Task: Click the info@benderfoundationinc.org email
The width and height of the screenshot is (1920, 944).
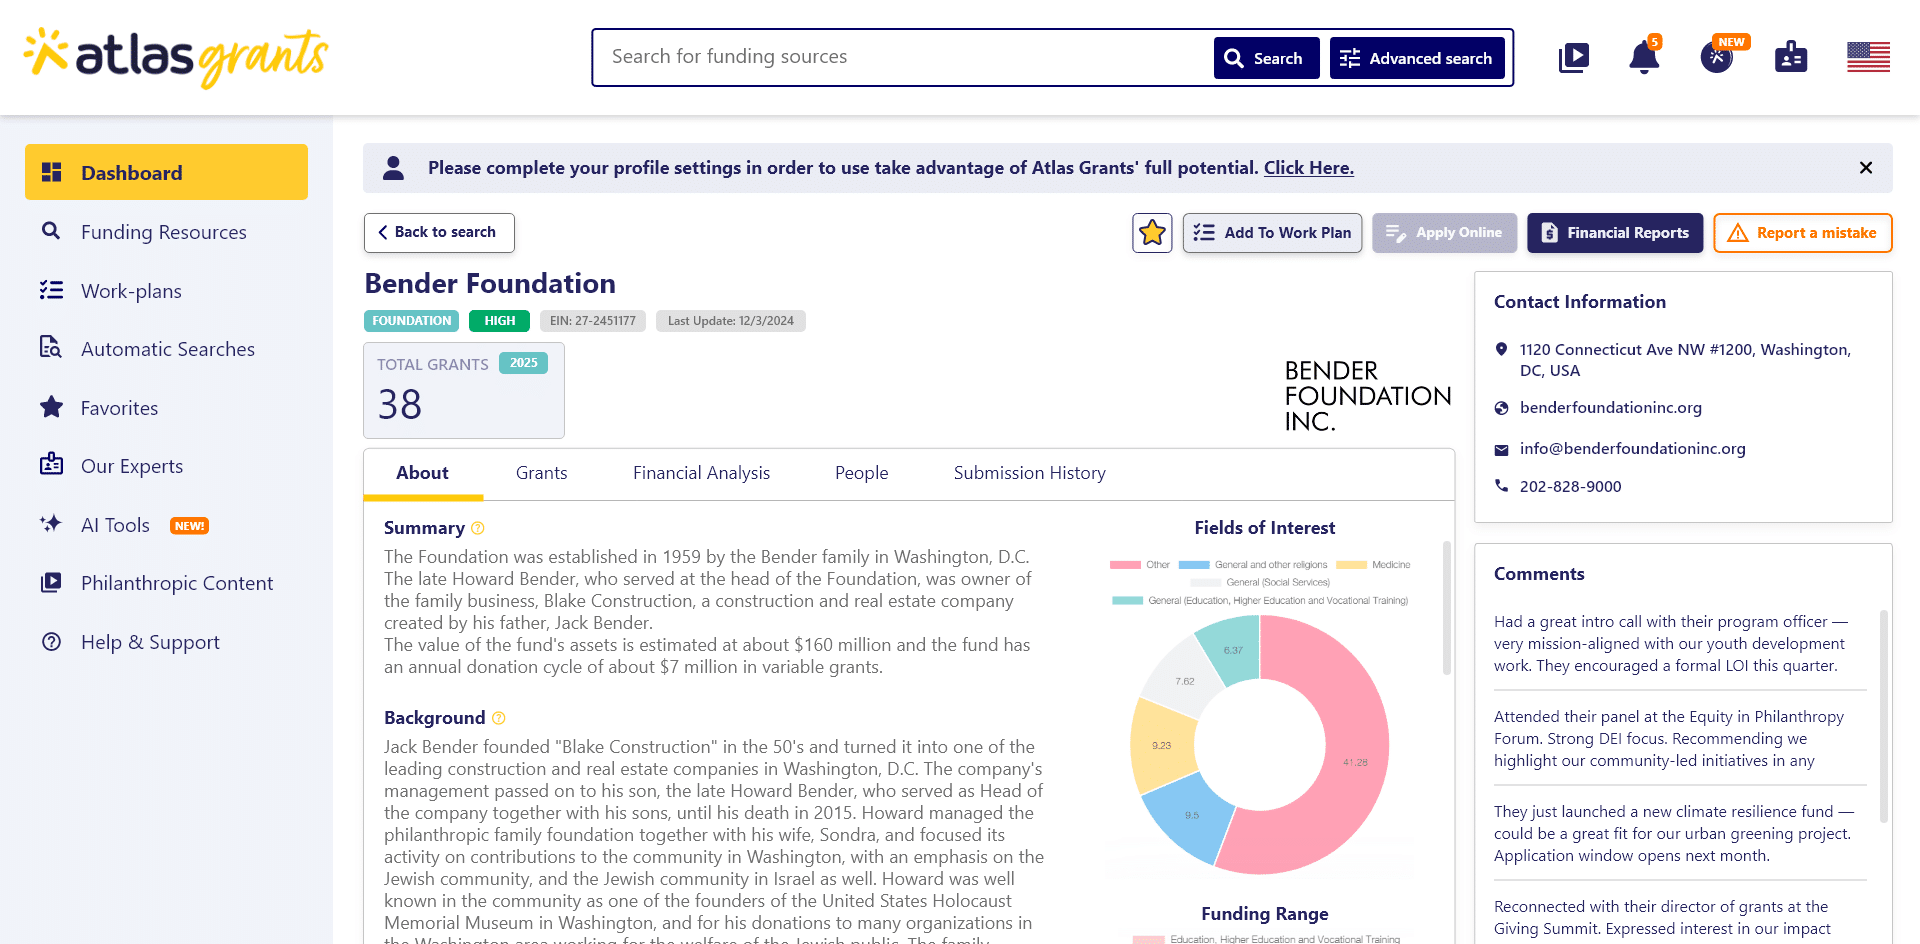Action: coord(1633,449)
